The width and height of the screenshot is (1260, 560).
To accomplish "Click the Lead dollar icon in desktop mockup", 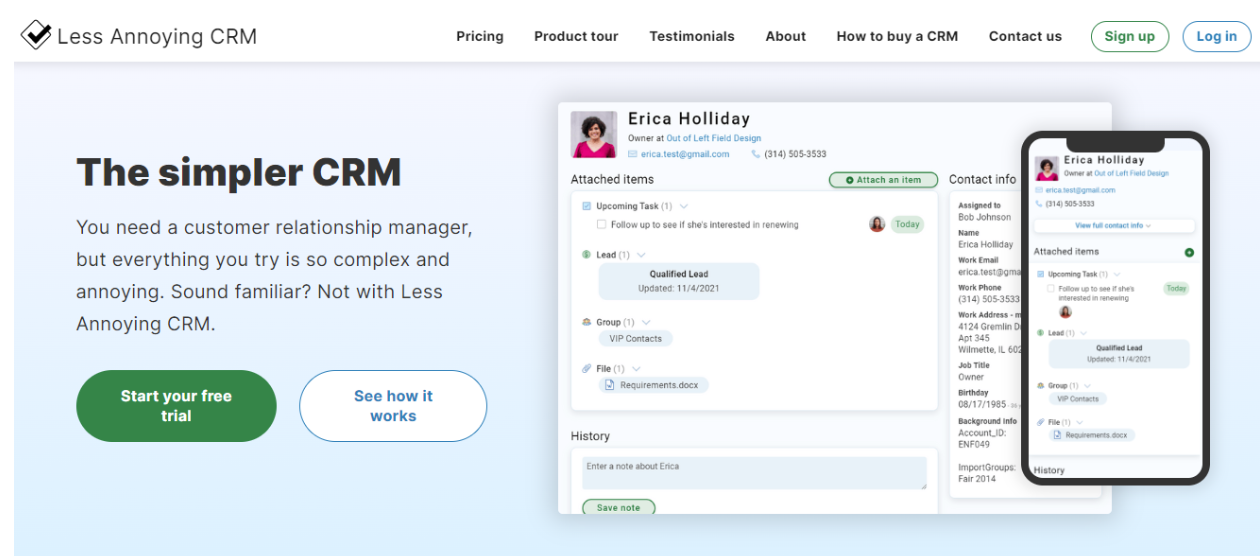I will coord(587,255).
